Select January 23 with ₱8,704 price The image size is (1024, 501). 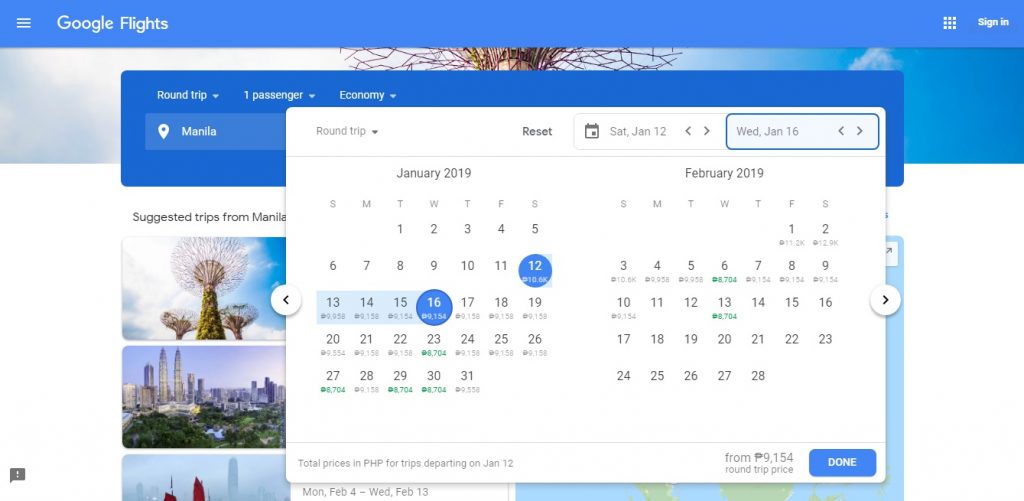434,344
